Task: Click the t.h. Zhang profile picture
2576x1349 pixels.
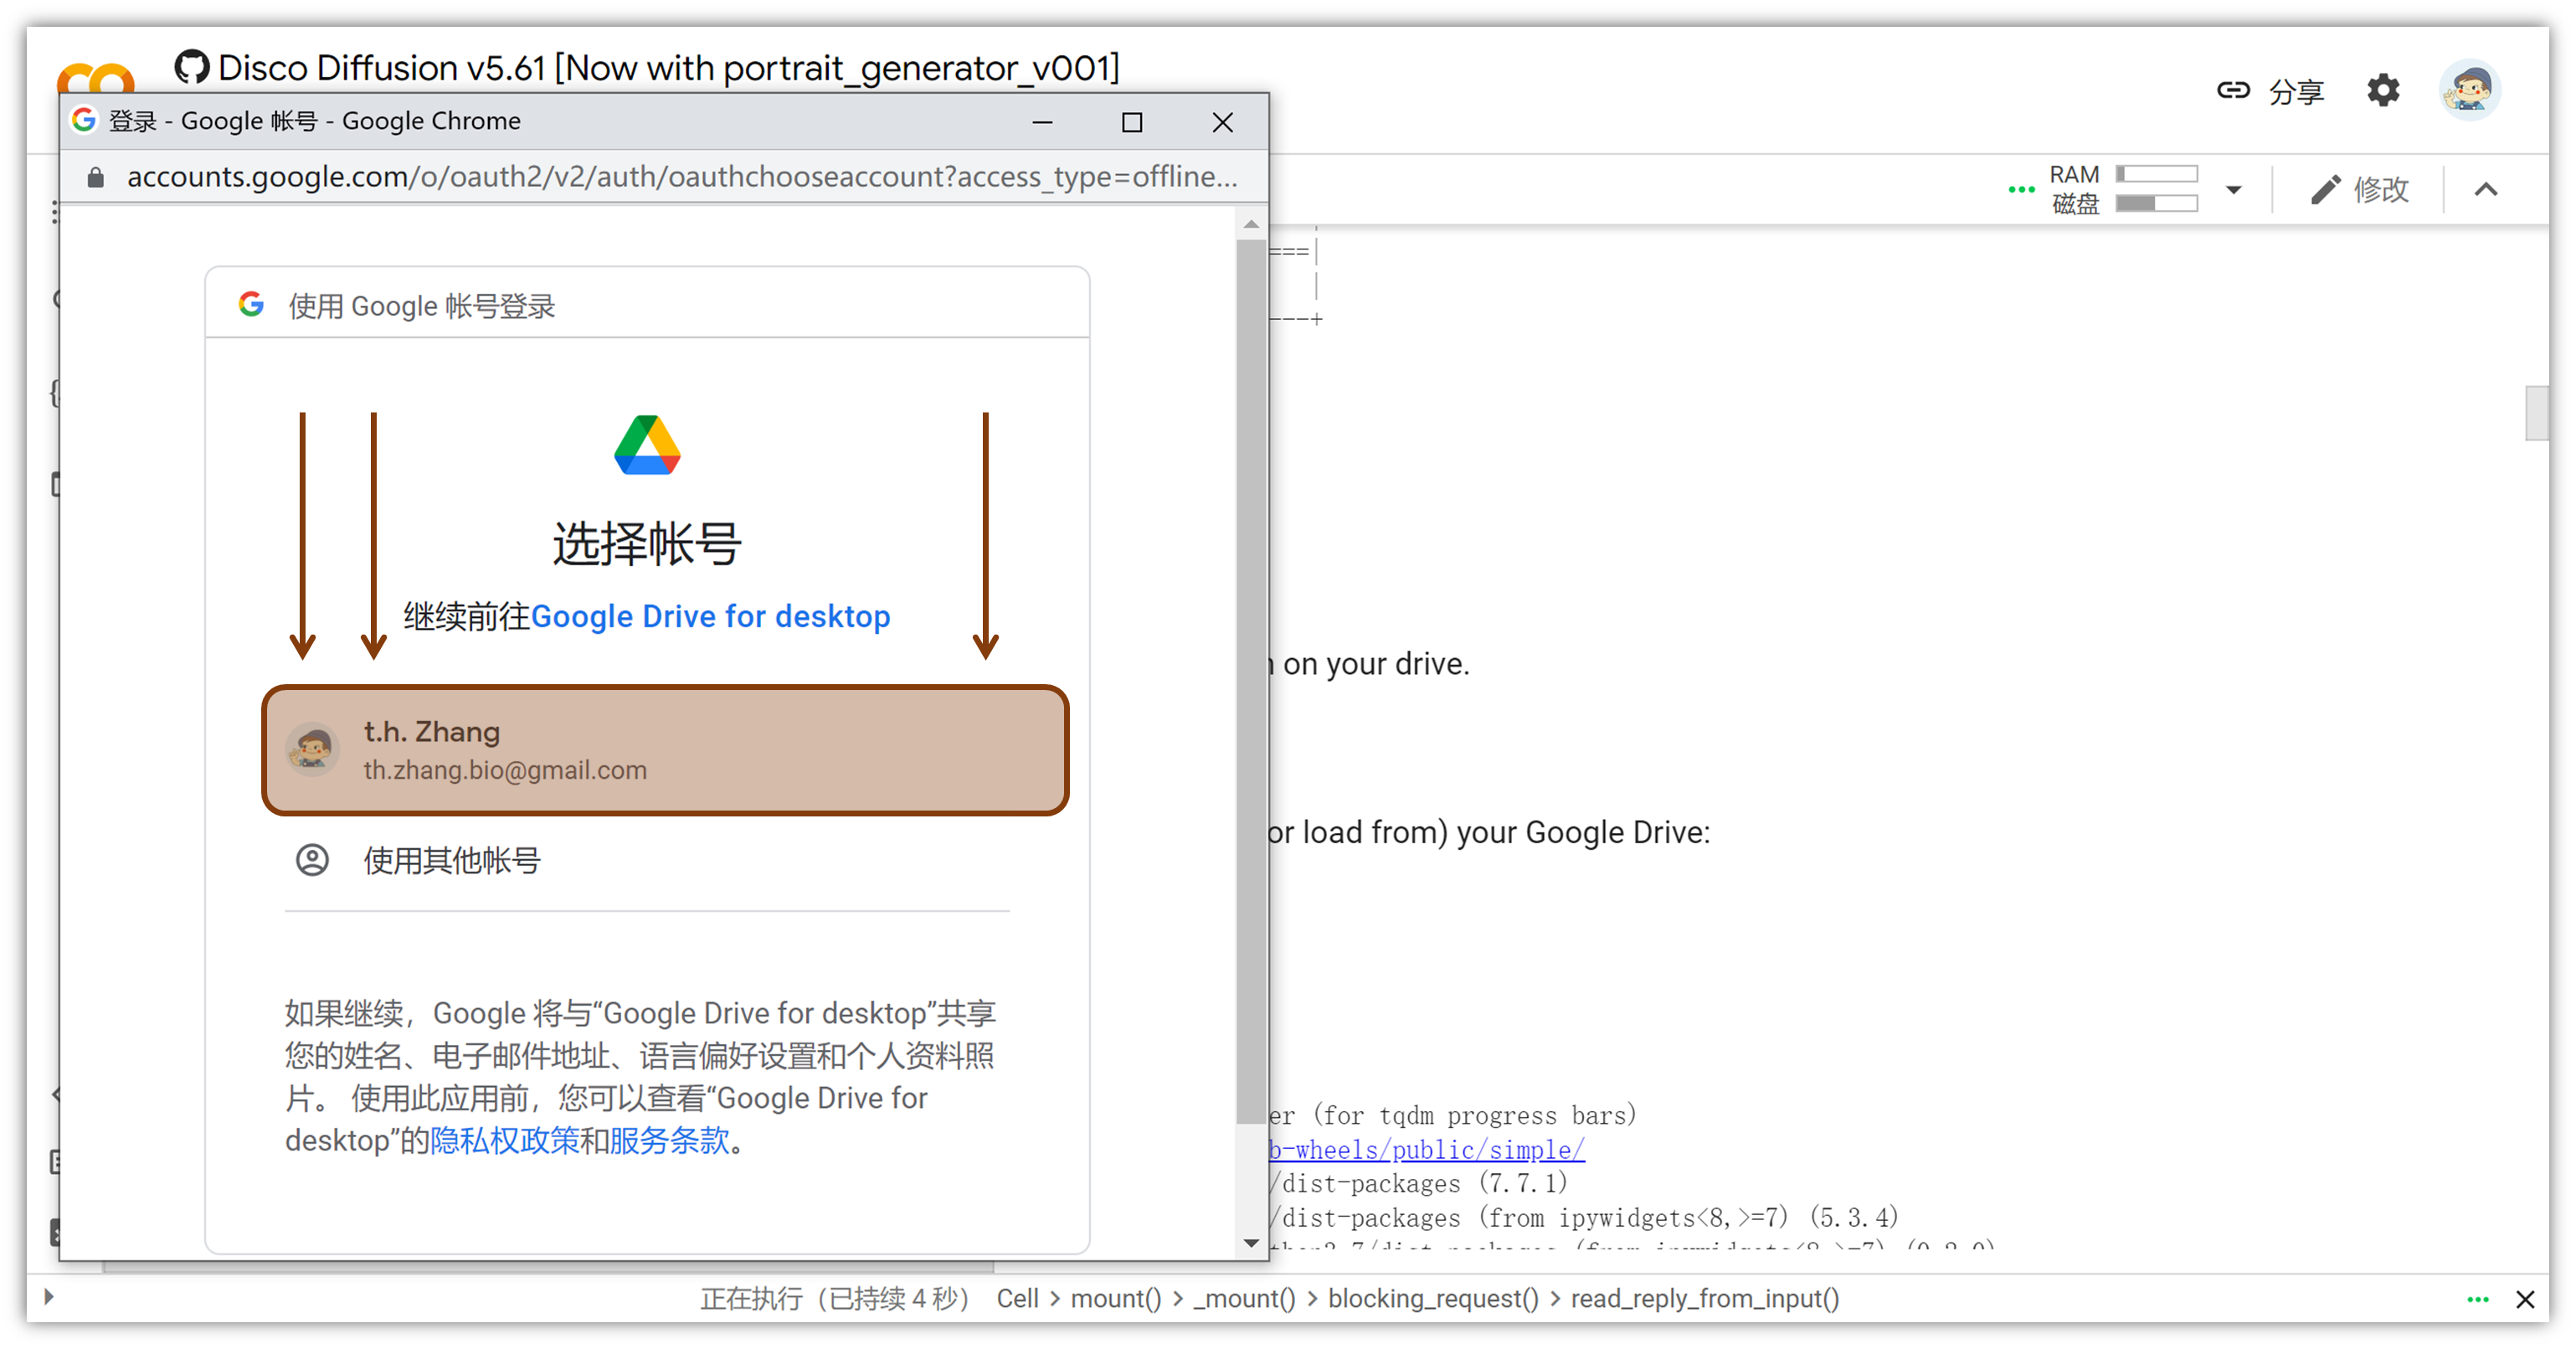Action: point(312,750)
